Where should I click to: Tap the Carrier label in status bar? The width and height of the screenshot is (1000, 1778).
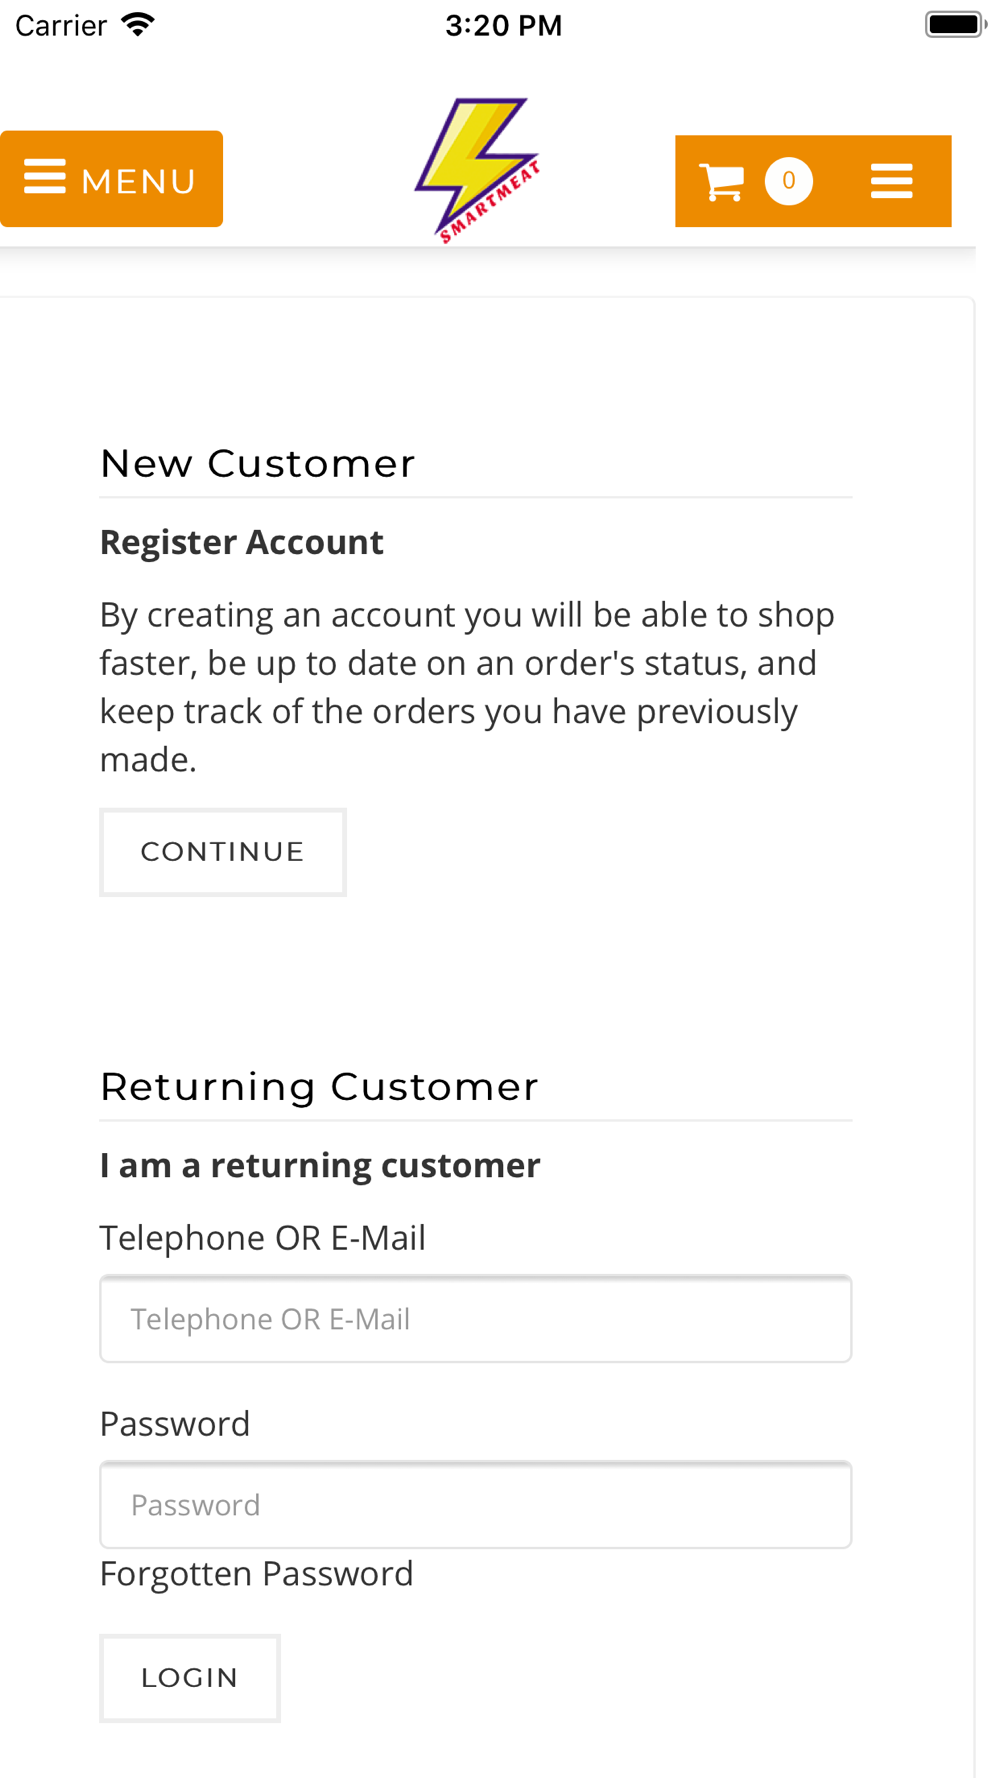coord(61,26)
